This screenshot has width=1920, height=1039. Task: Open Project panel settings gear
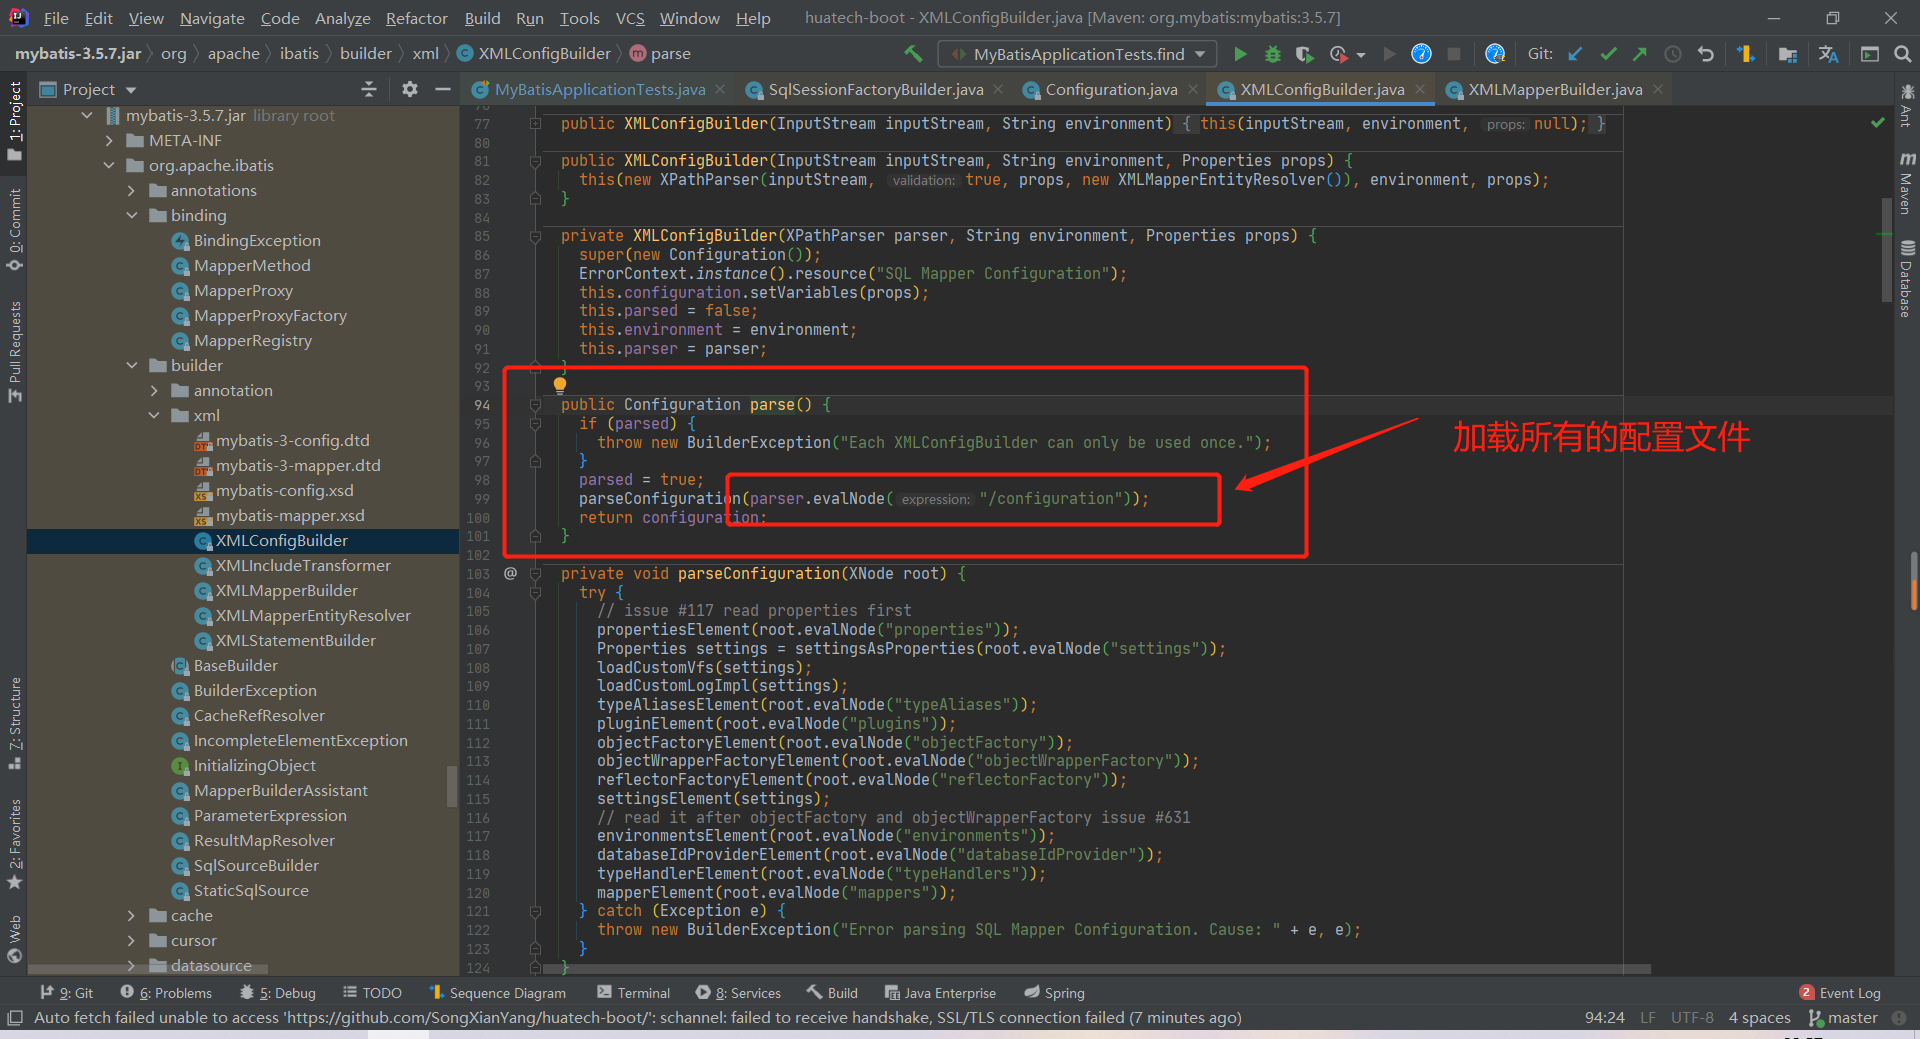pos(410,89)
